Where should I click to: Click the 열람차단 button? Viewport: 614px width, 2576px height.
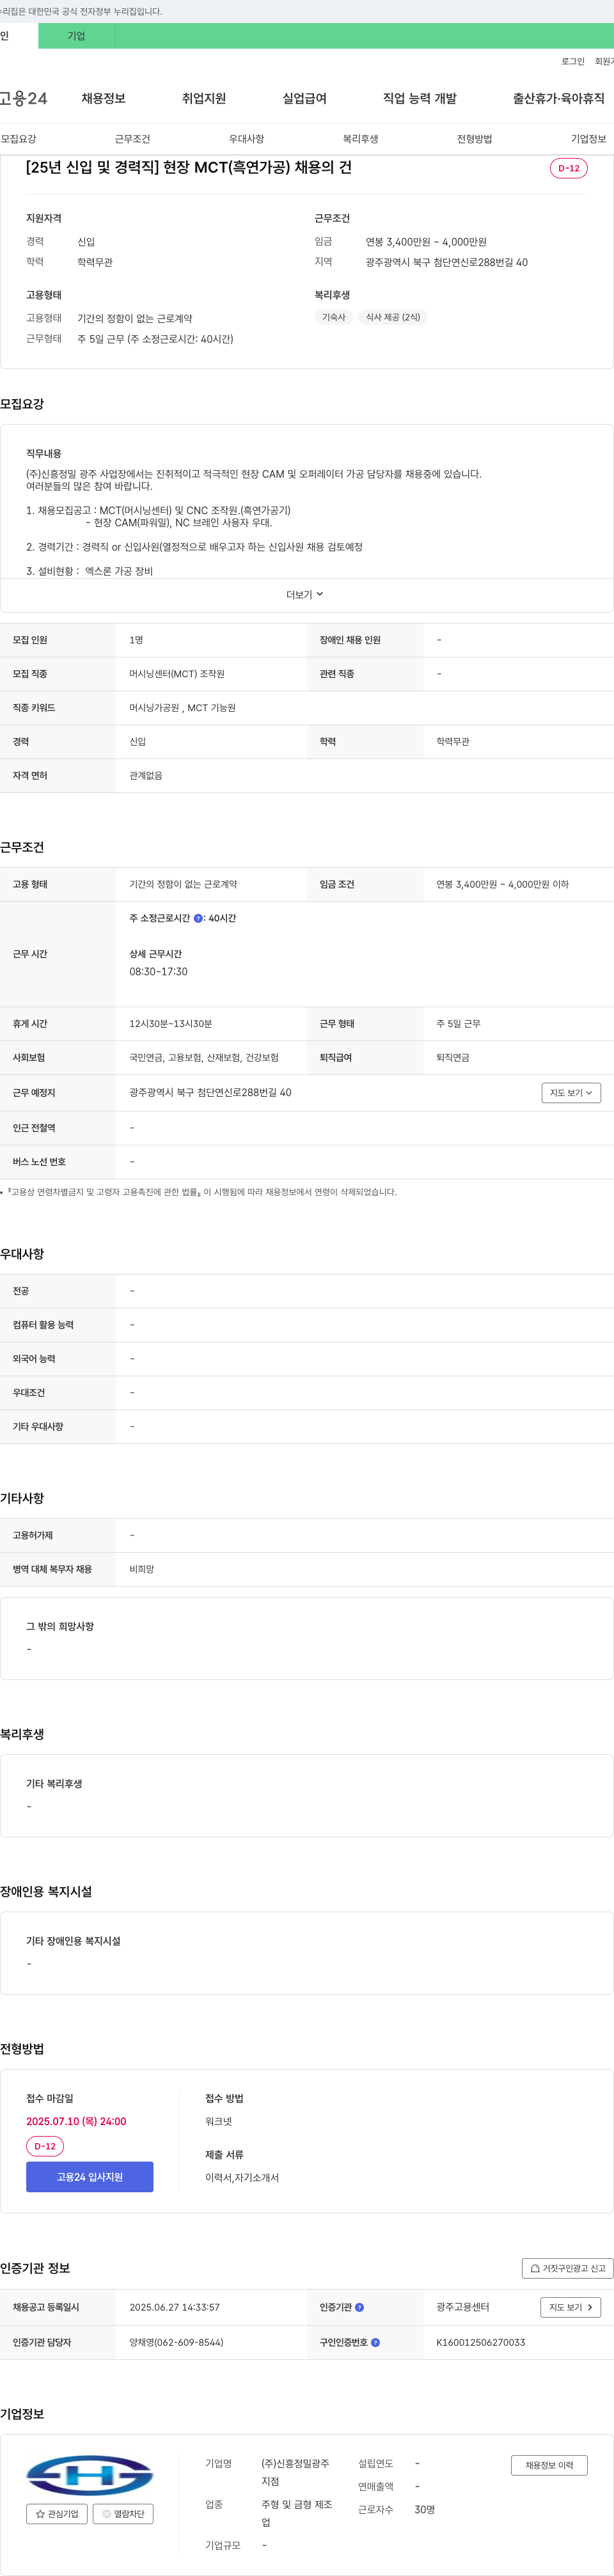(123, 2513)
